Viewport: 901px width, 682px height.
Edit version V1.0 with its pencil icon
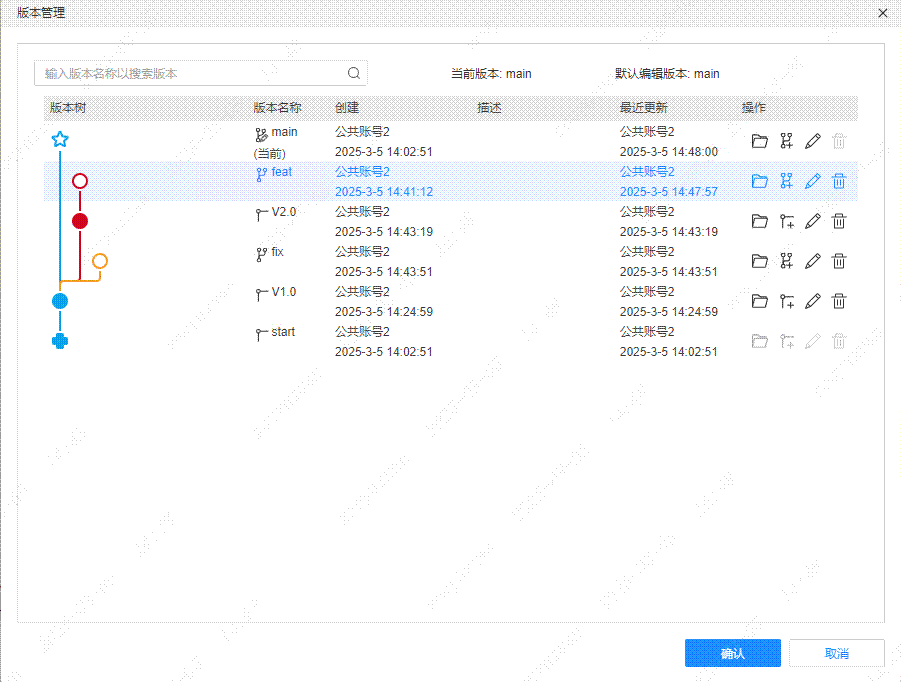(812, 301)
